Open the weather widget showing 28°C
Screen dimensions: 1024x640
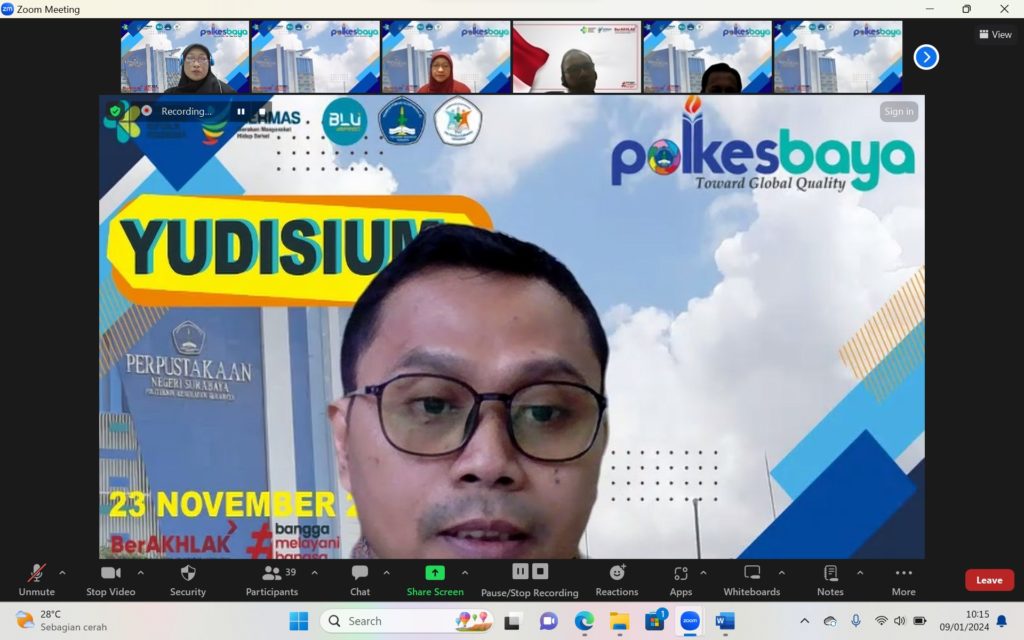(x=61, y=621)
